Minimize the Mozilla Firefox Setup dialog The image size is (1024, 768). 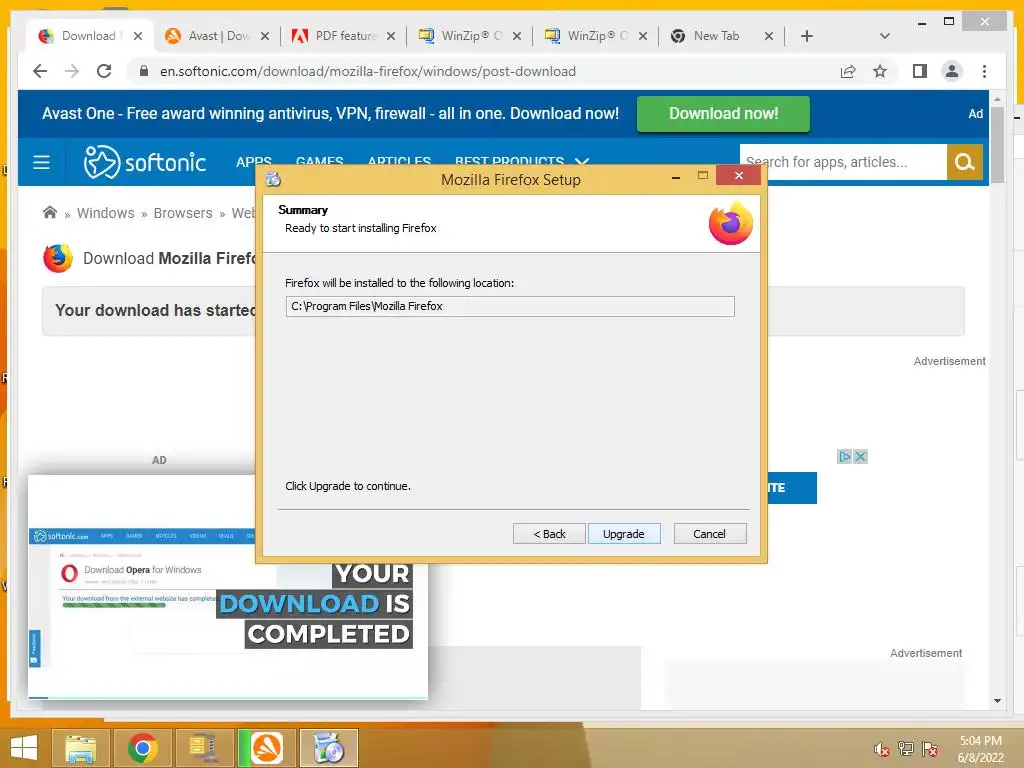pos(676,177)
